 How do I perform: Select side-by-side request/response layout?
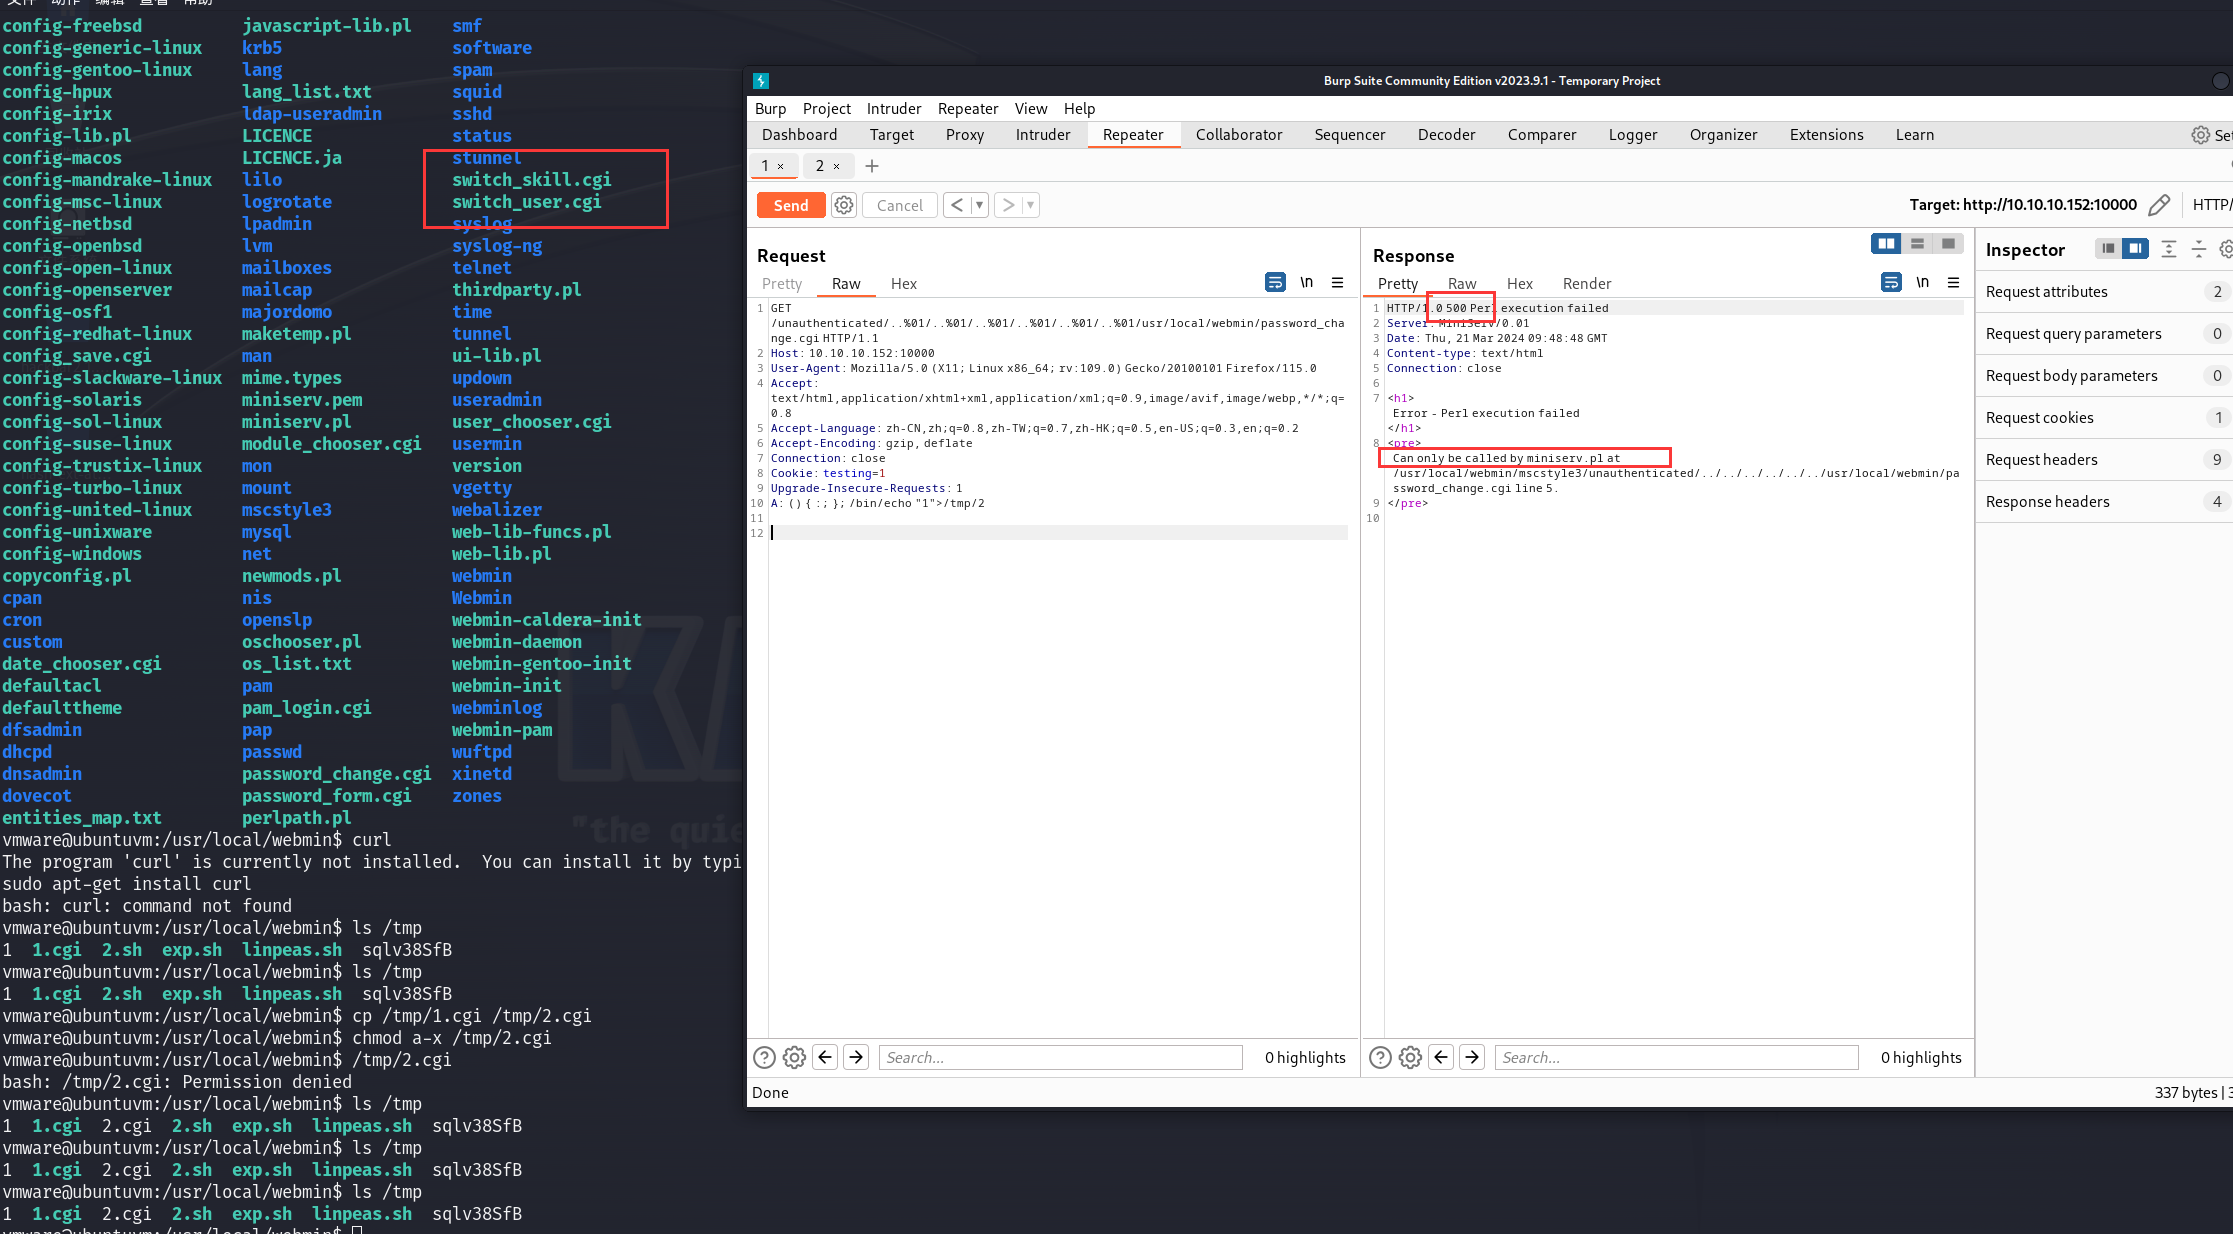(x=1886, y=243)
